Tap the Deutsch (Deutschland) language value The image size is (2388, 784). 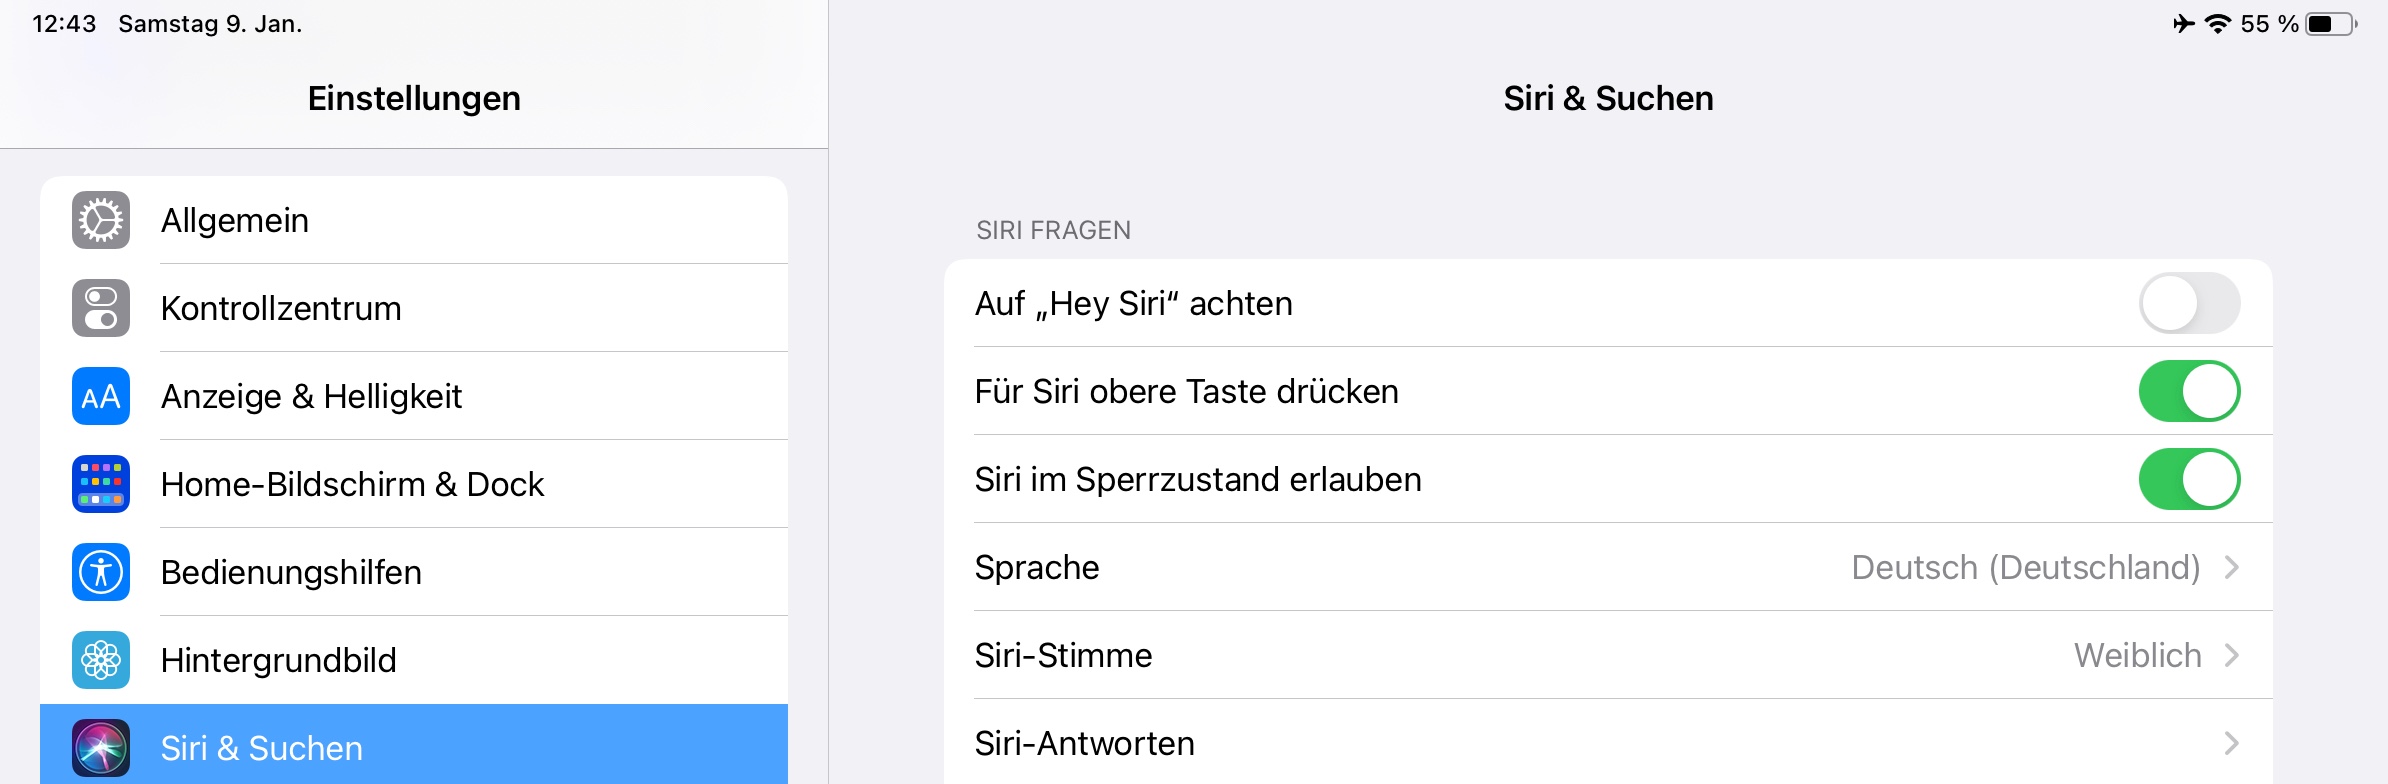click(2025, 567)
